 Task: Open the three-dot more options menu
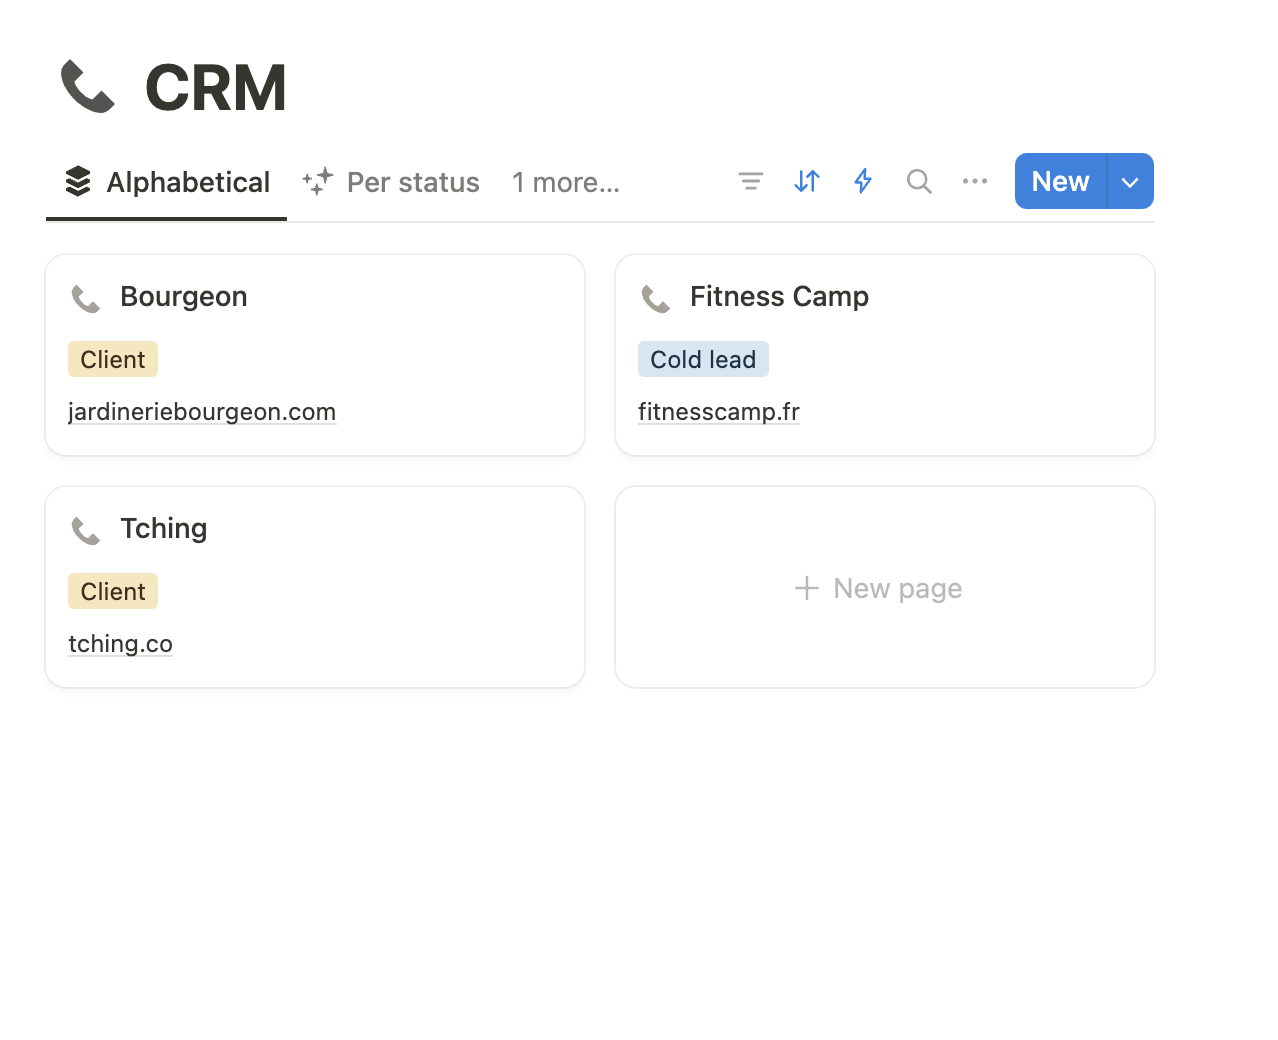point(975,181)
